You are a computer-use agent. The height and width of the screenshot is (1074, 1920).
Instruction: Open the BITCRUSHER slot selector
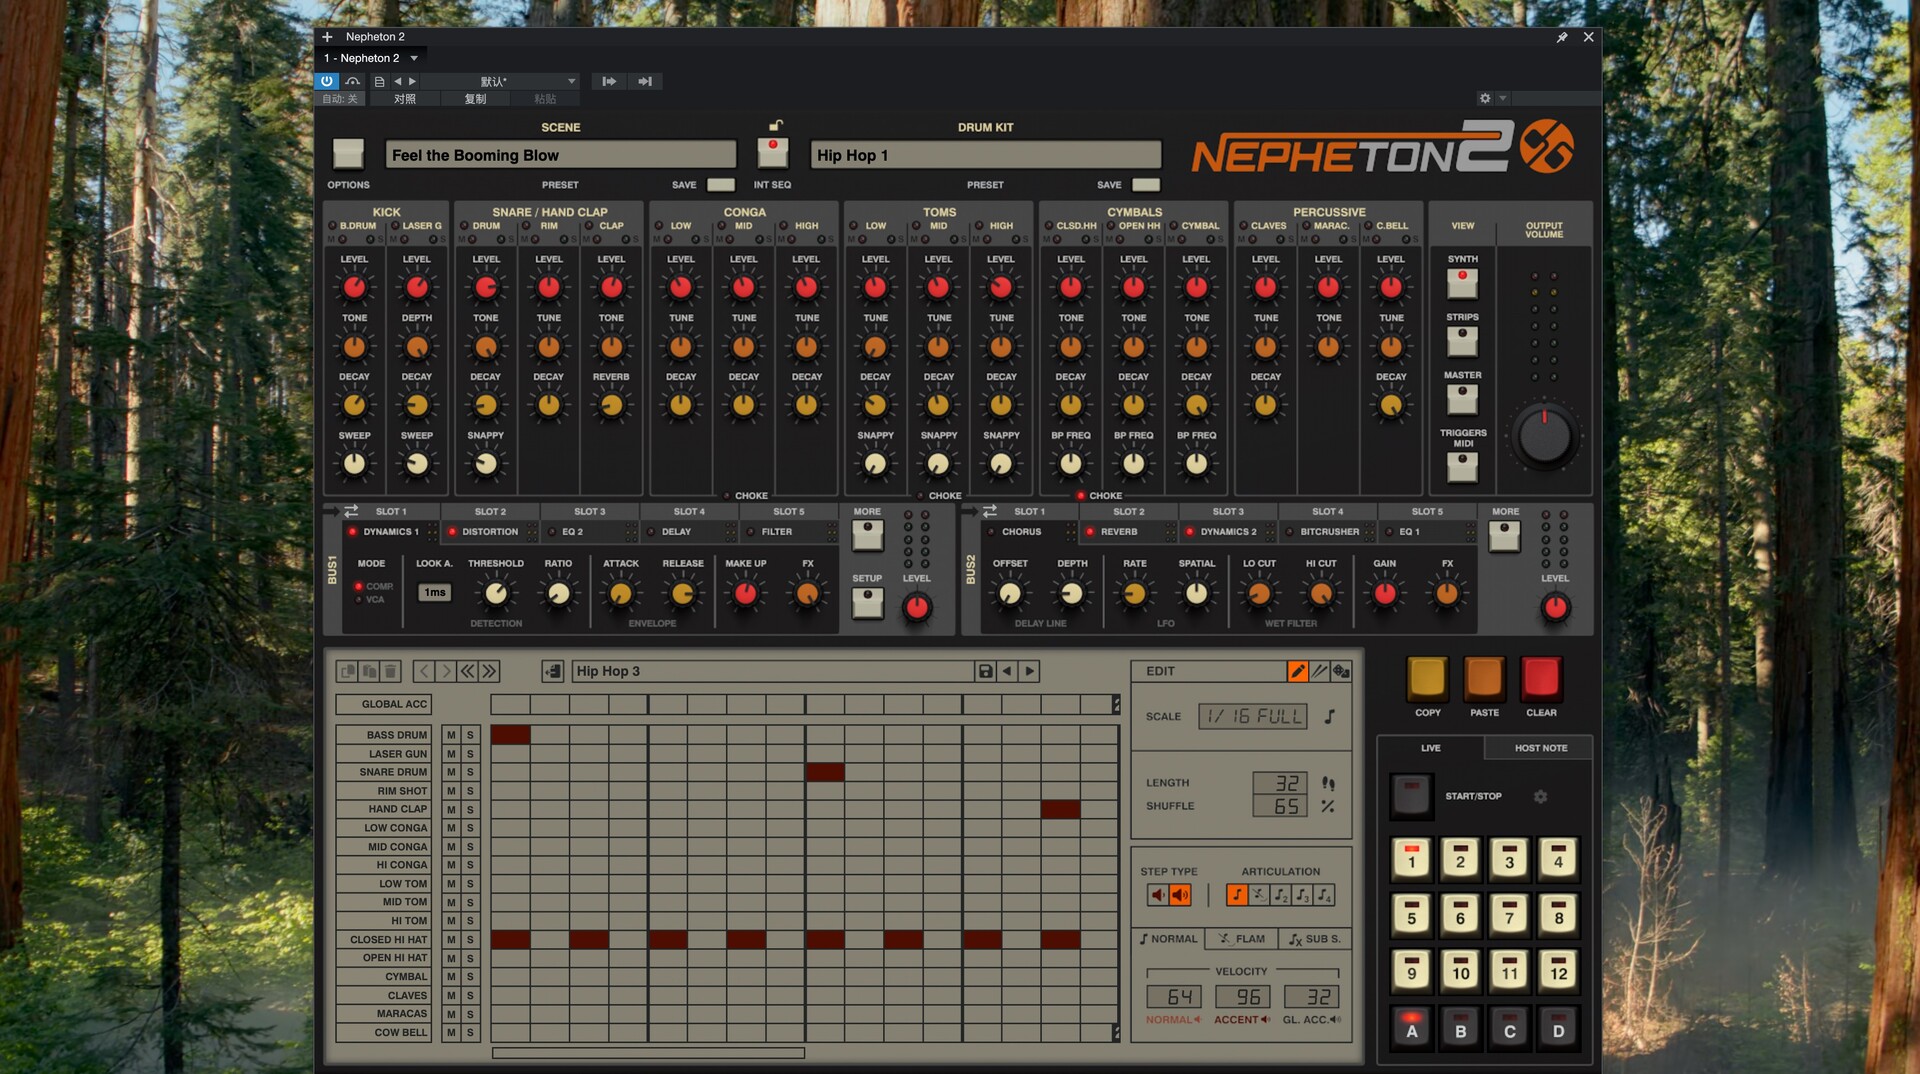[x=1328, y=532]
